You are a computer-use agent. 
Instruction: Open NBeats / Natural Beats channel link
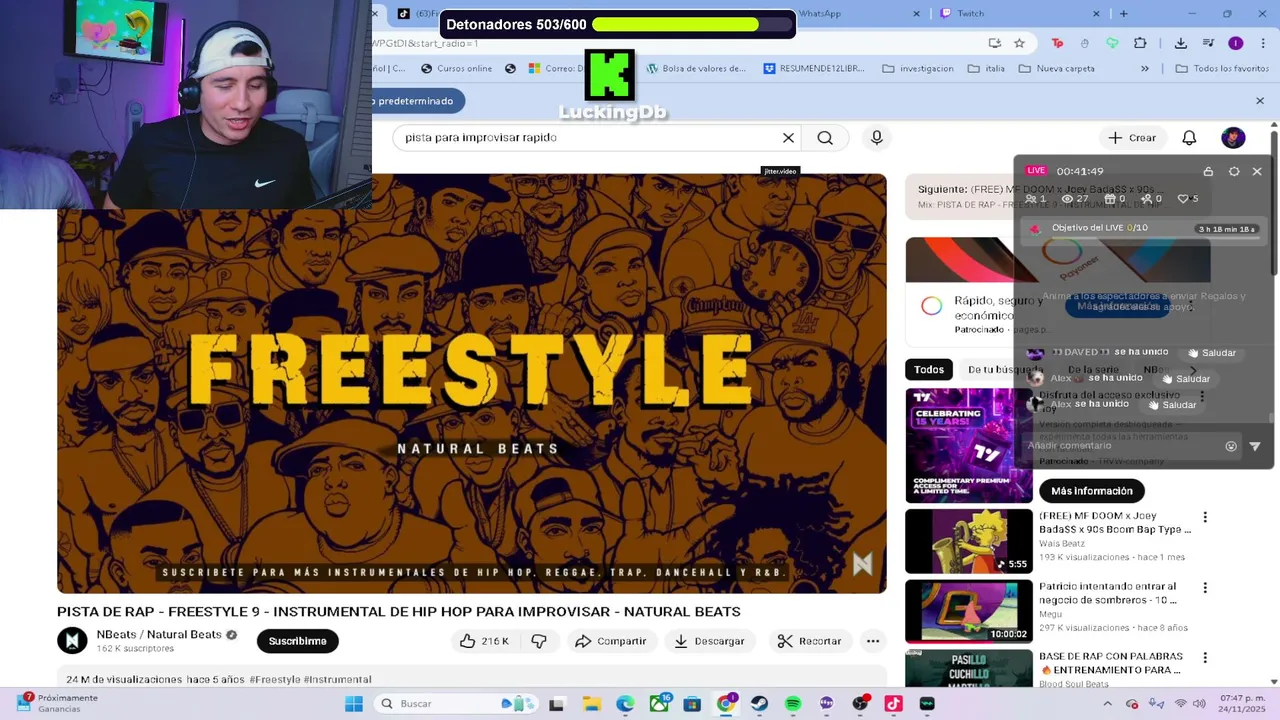[x=159, y=634]
